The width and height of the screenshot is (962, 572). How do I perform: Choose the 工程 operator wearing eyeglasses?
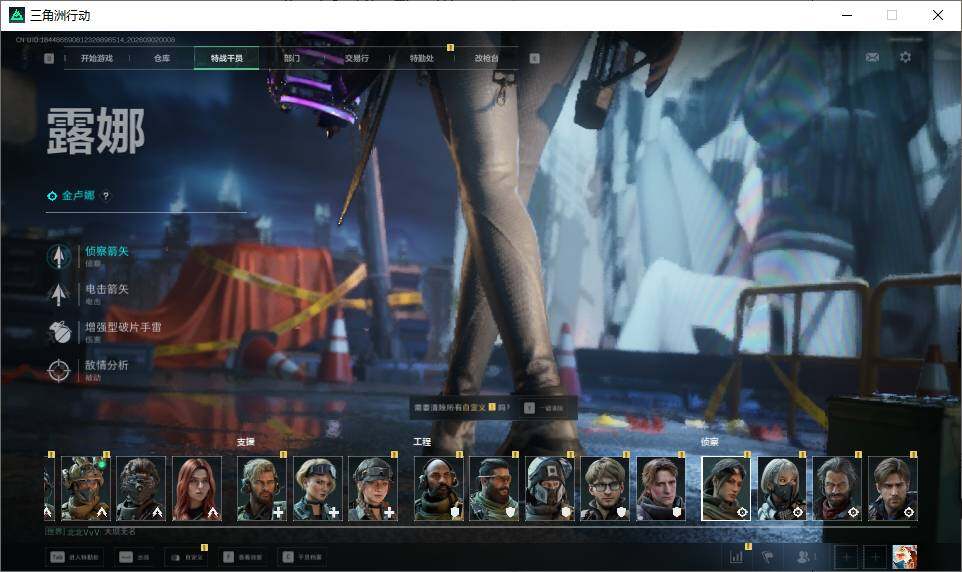point(605,489)
